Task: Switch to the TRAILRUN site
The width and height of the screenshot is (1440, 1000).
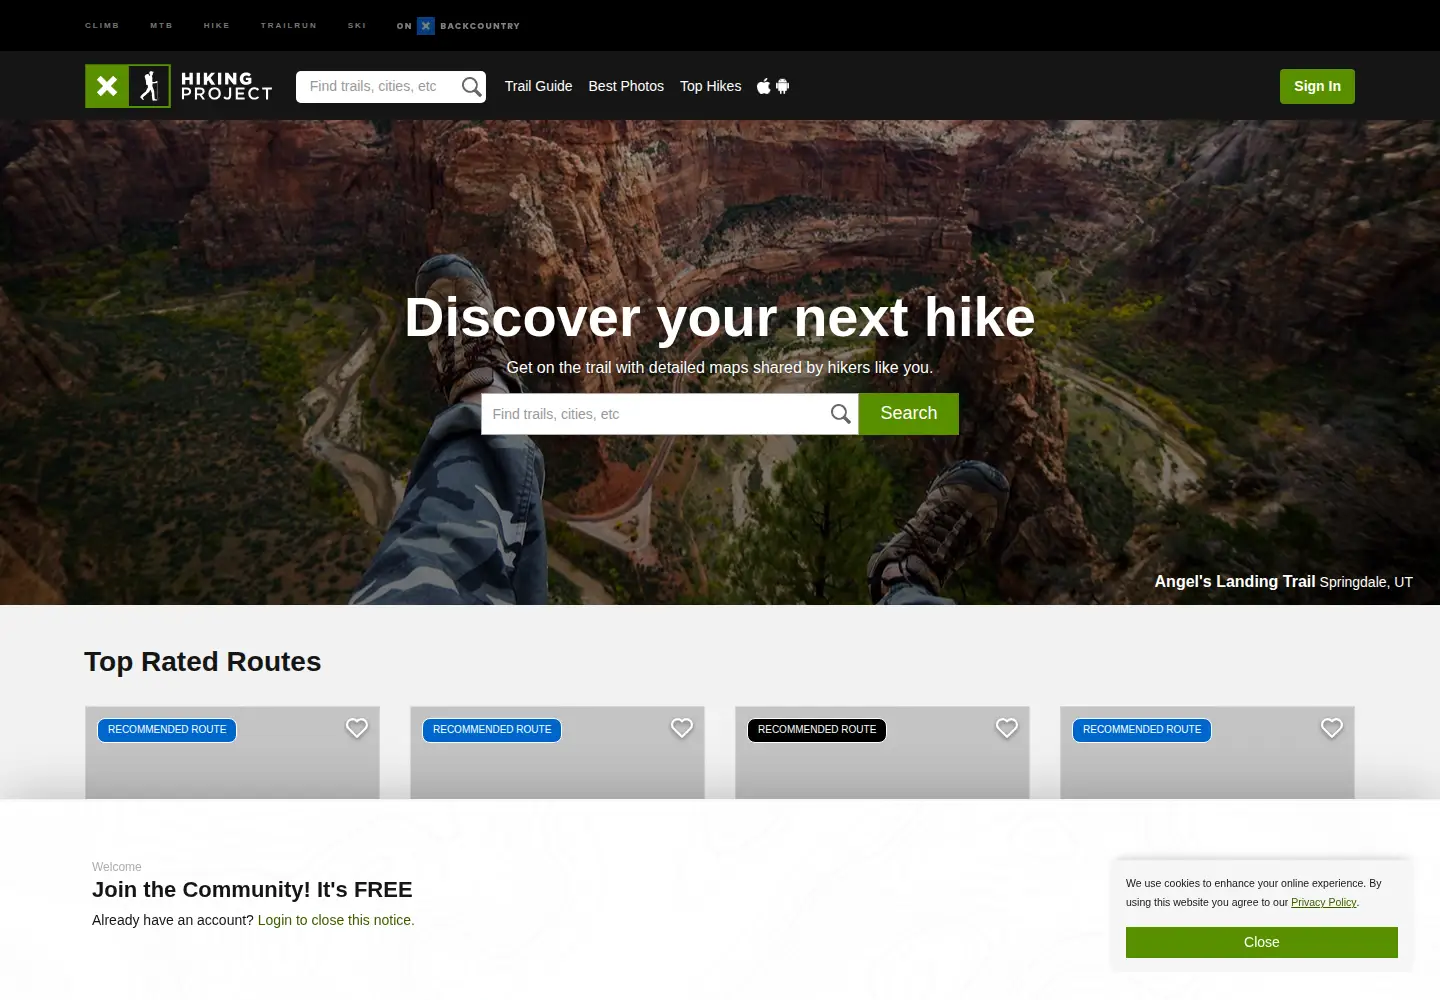Action: pyautogui.click(x=289, y=26)
